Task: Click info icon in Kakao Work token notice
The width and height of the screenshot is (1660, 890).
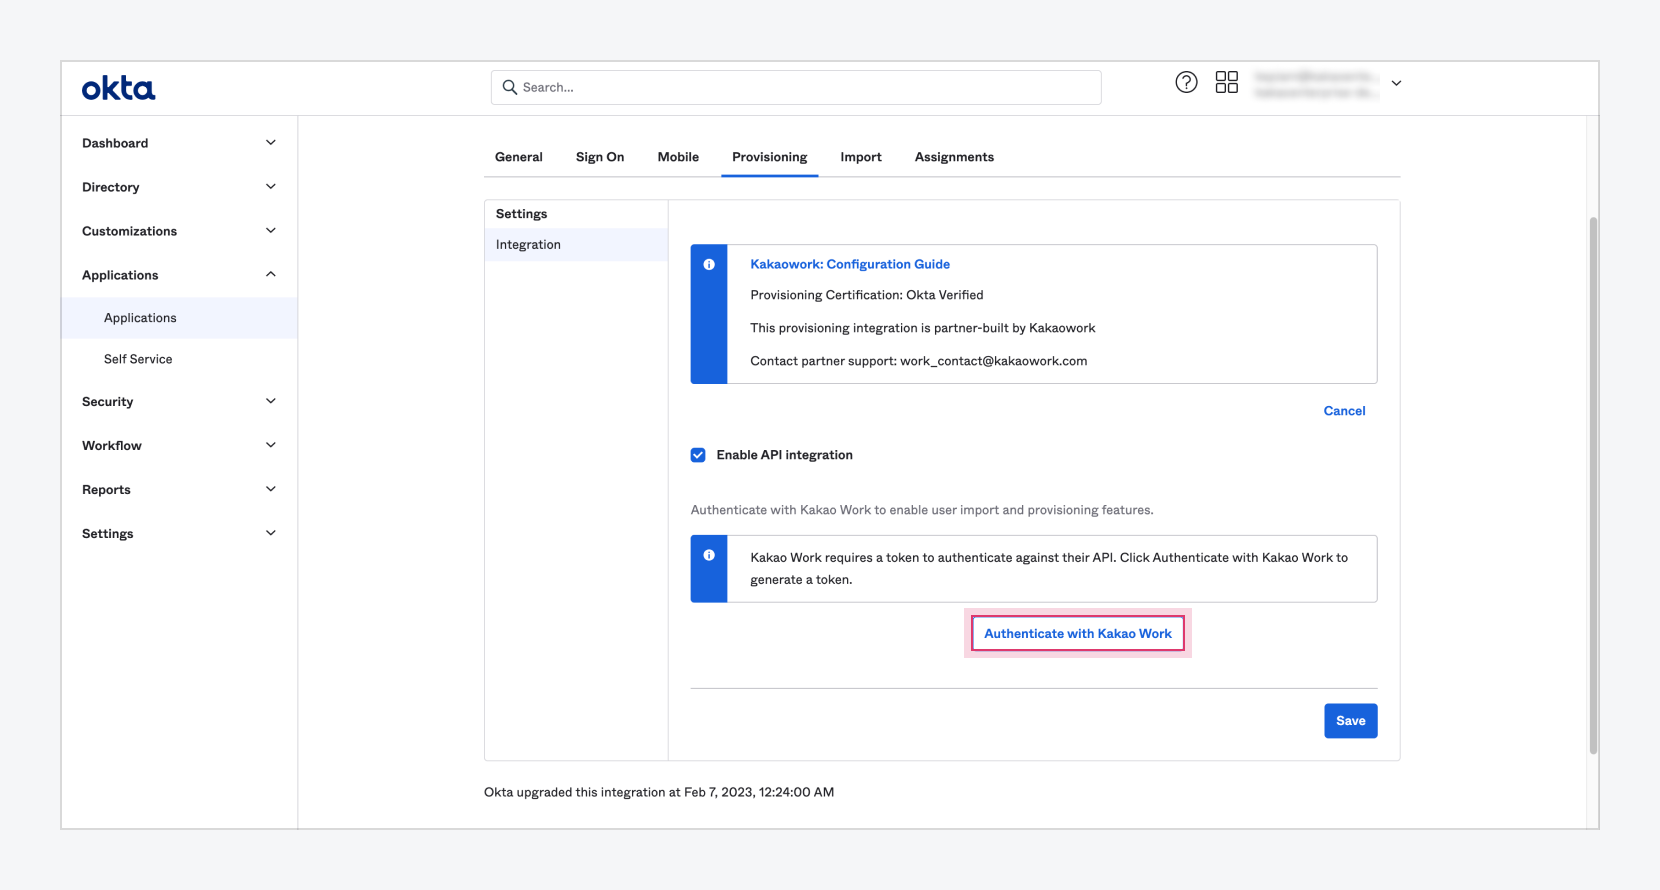Action: (709, 555)
